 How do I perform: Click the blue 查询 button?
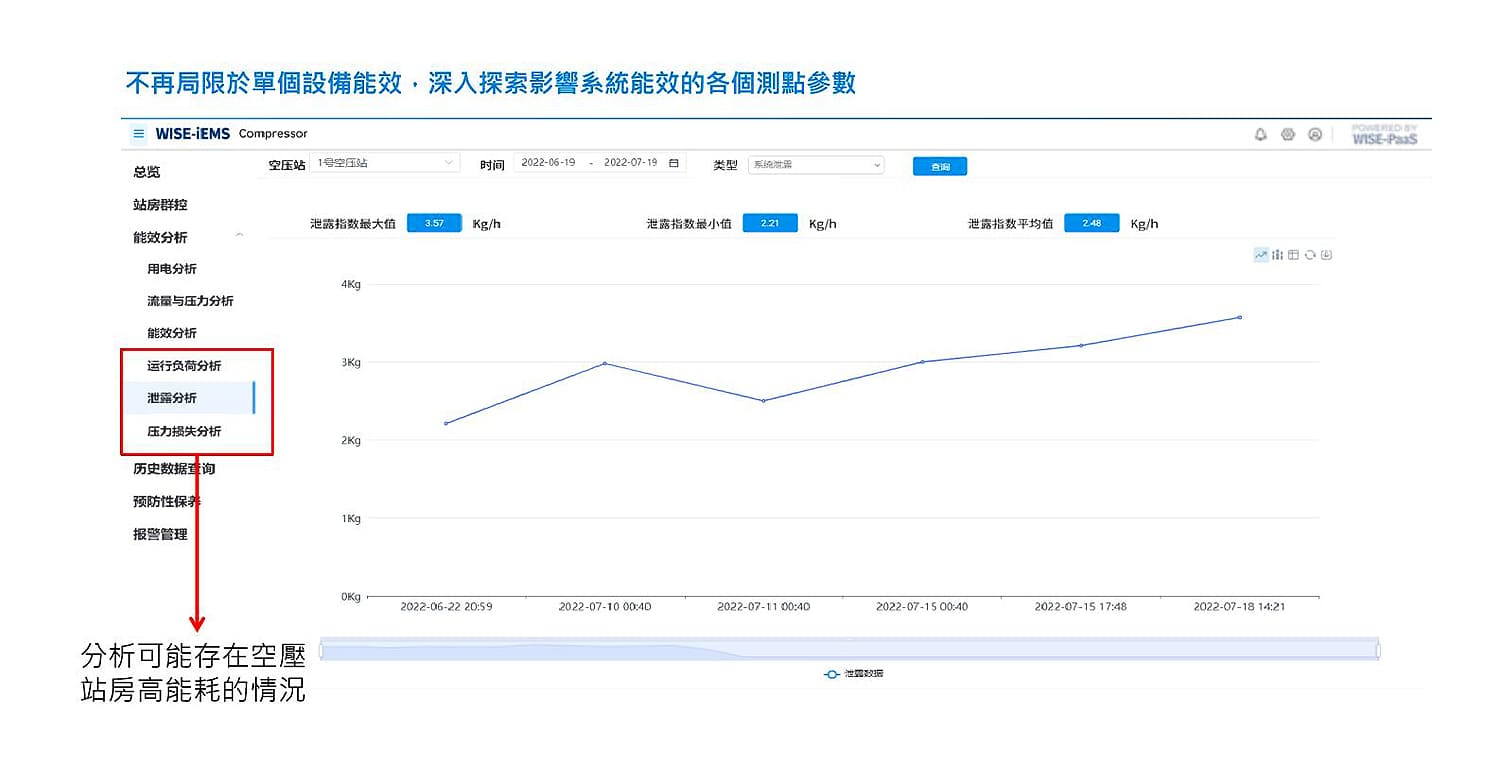tap(940, 166)
